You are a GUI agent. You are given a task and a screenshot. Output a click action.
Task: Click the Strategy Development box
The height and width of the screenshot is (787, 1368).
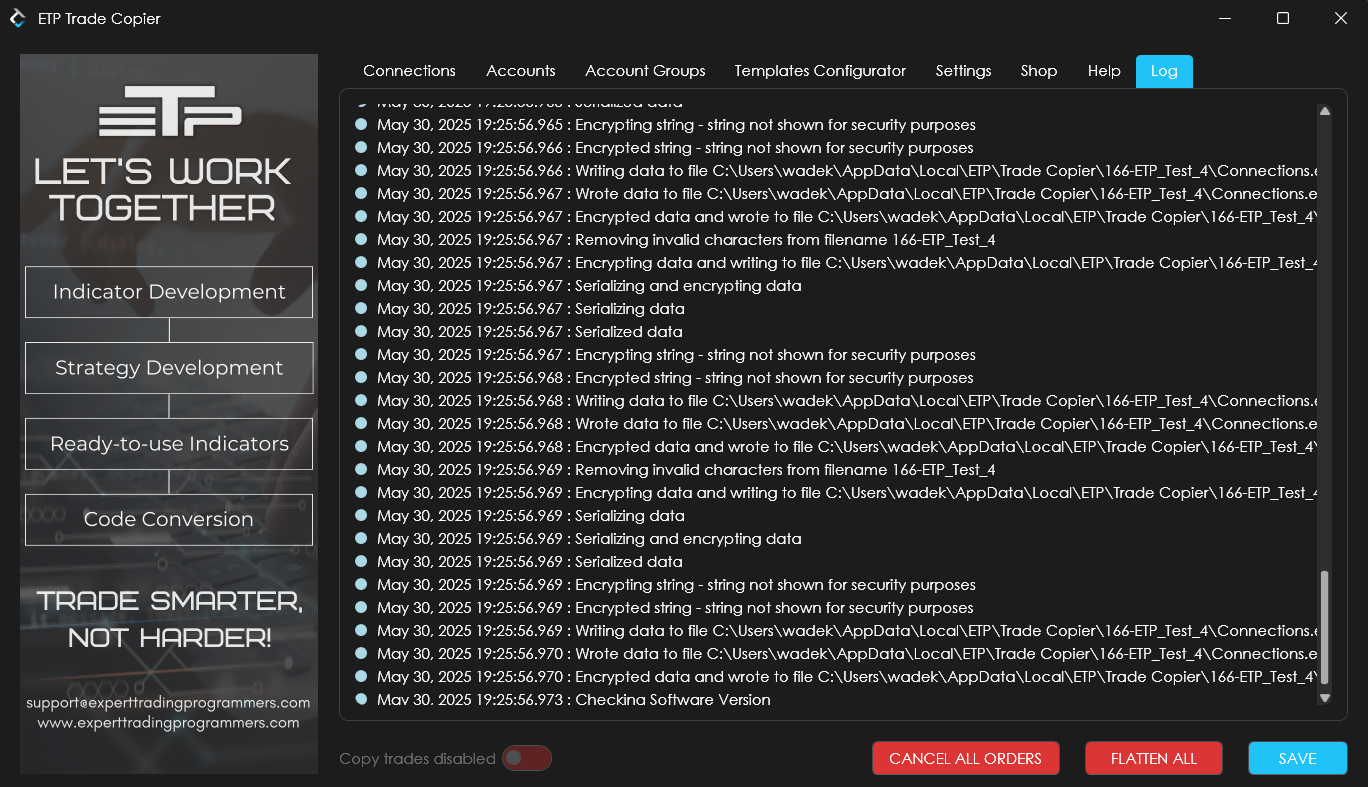click(169, 368)
